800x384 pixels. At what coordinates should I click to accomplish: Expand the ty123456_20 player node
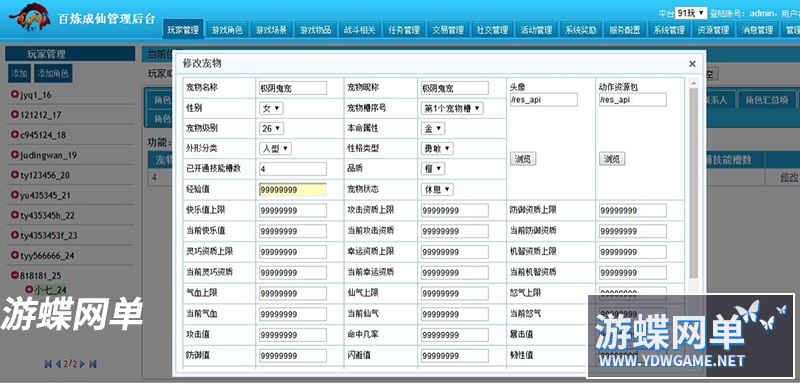coord(14,174)
